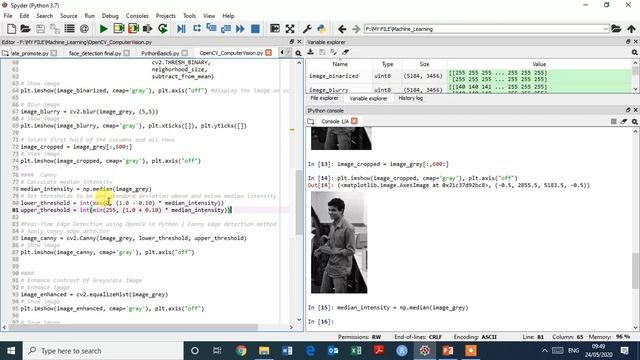The height and width of the screenshot is (360, 640).
Task: Click the Save file toolbar icon
Action: [40, 29]
